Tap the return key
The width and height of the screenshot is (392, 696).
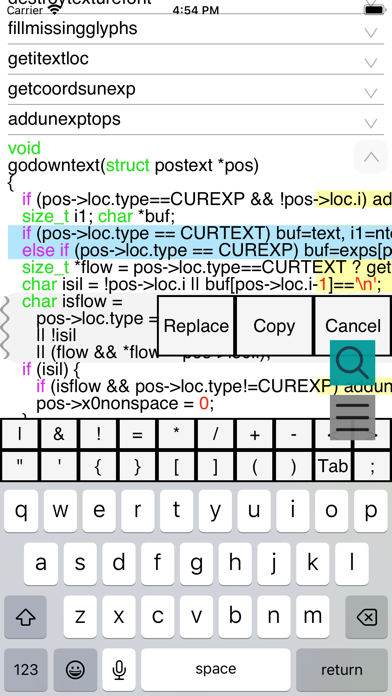coord(342,669)
